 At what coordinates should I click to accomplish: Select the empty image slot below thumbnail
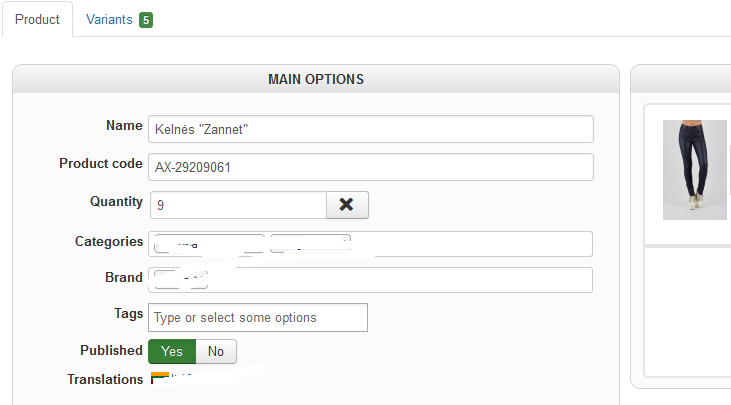[x=688, y=310]
